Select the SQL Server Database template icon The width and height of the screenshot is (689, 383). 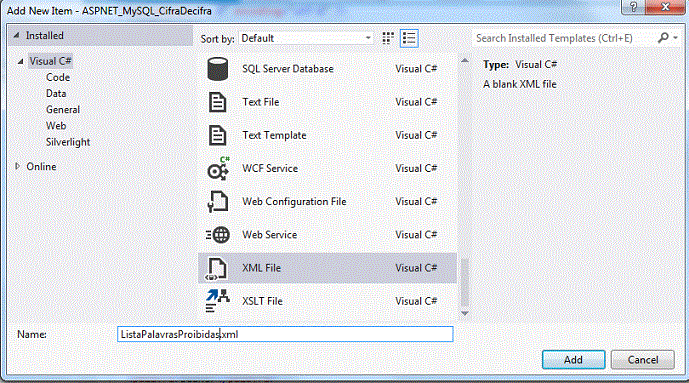(217, 69)
